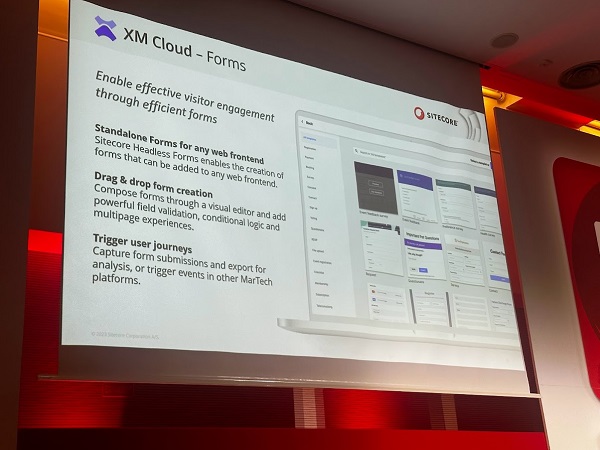Open the purple-header Event feedback template
600x450 pixels.
click(416, 196)
